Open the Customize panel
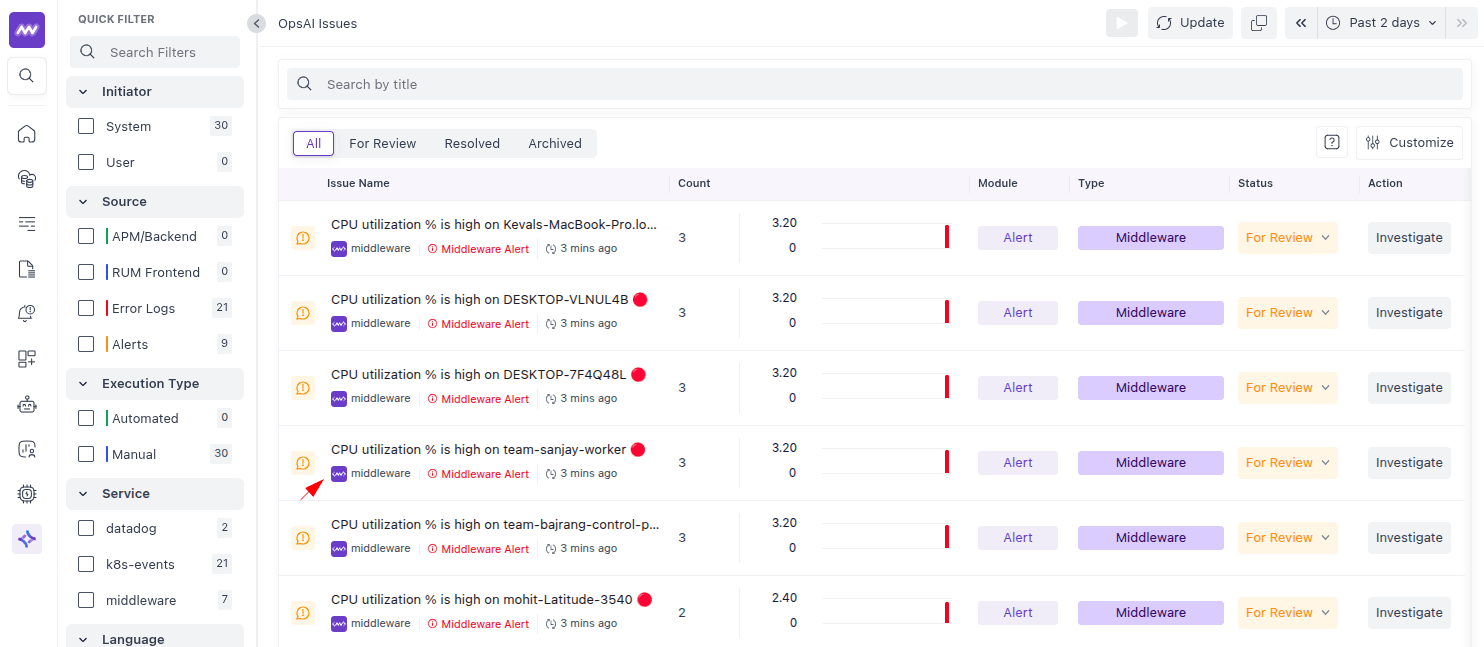The image size is (1484, 647). (x=1409, y=142)
